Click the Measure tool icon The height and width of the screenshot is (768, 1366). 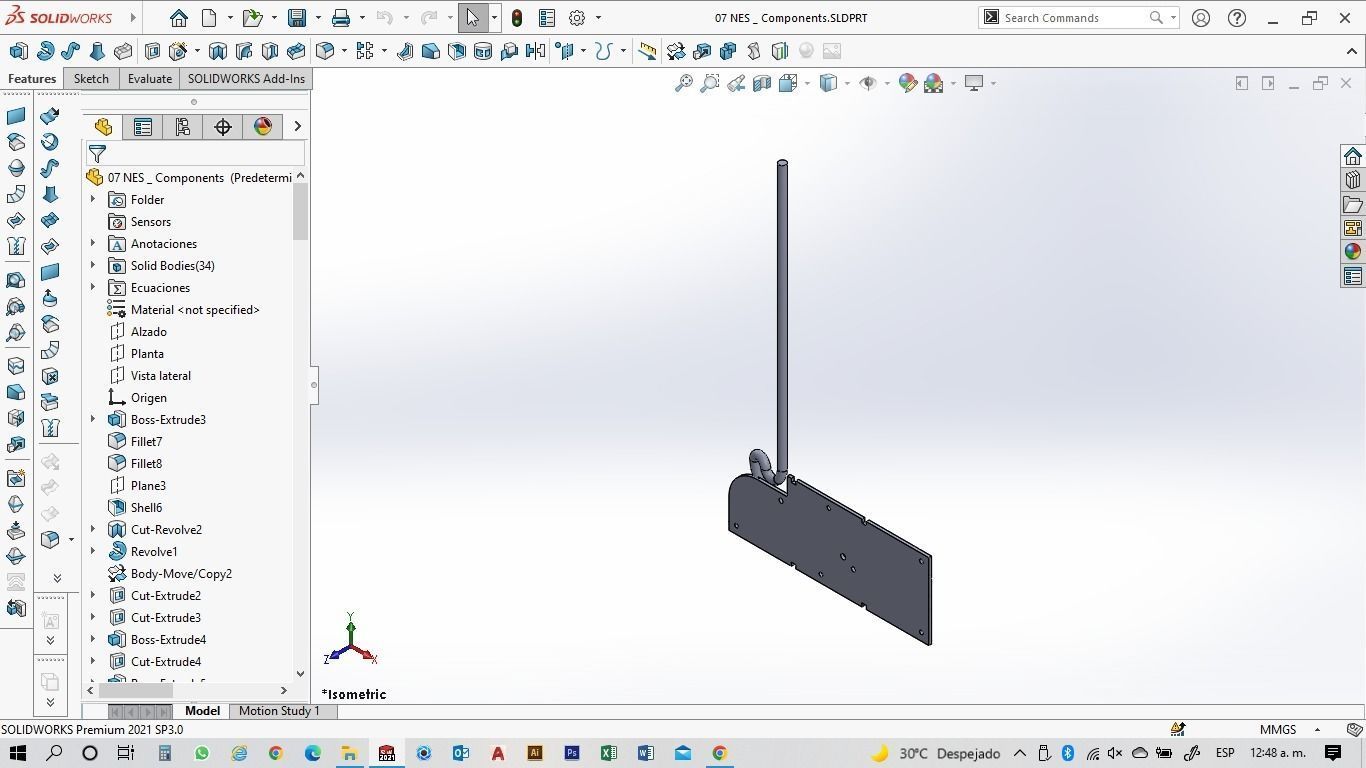(x=648, y=51)
